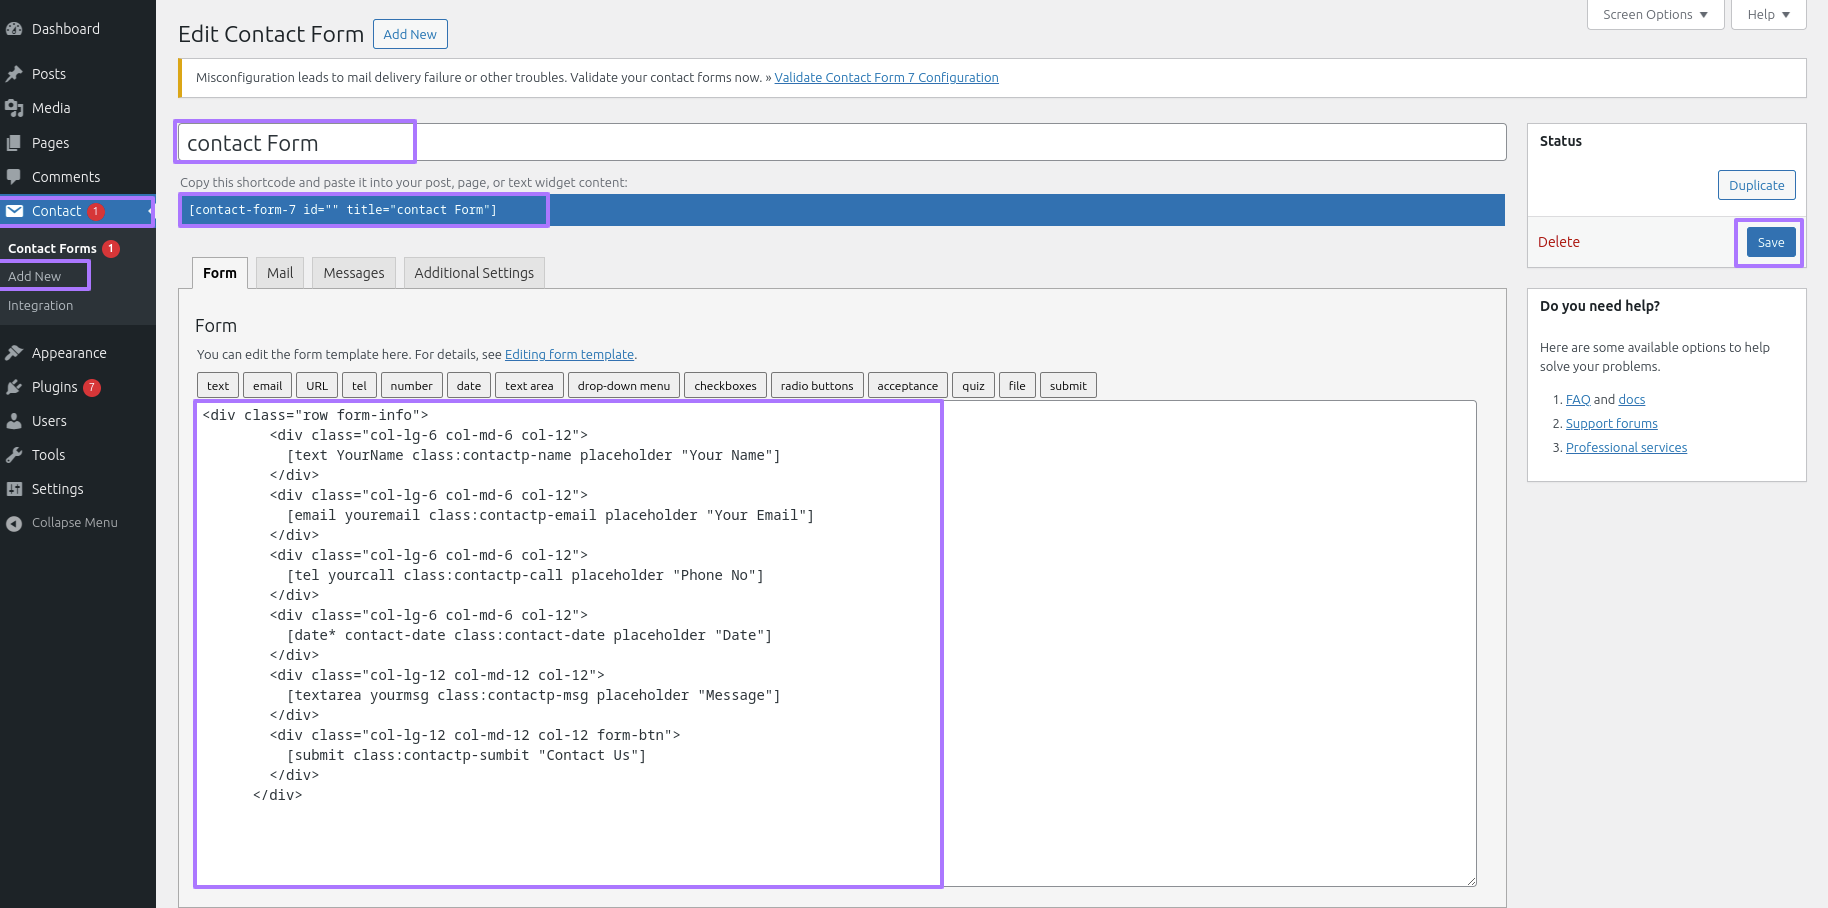Insert a checkboxes tag
The image size is (1828, 908).
coord(726,386)
